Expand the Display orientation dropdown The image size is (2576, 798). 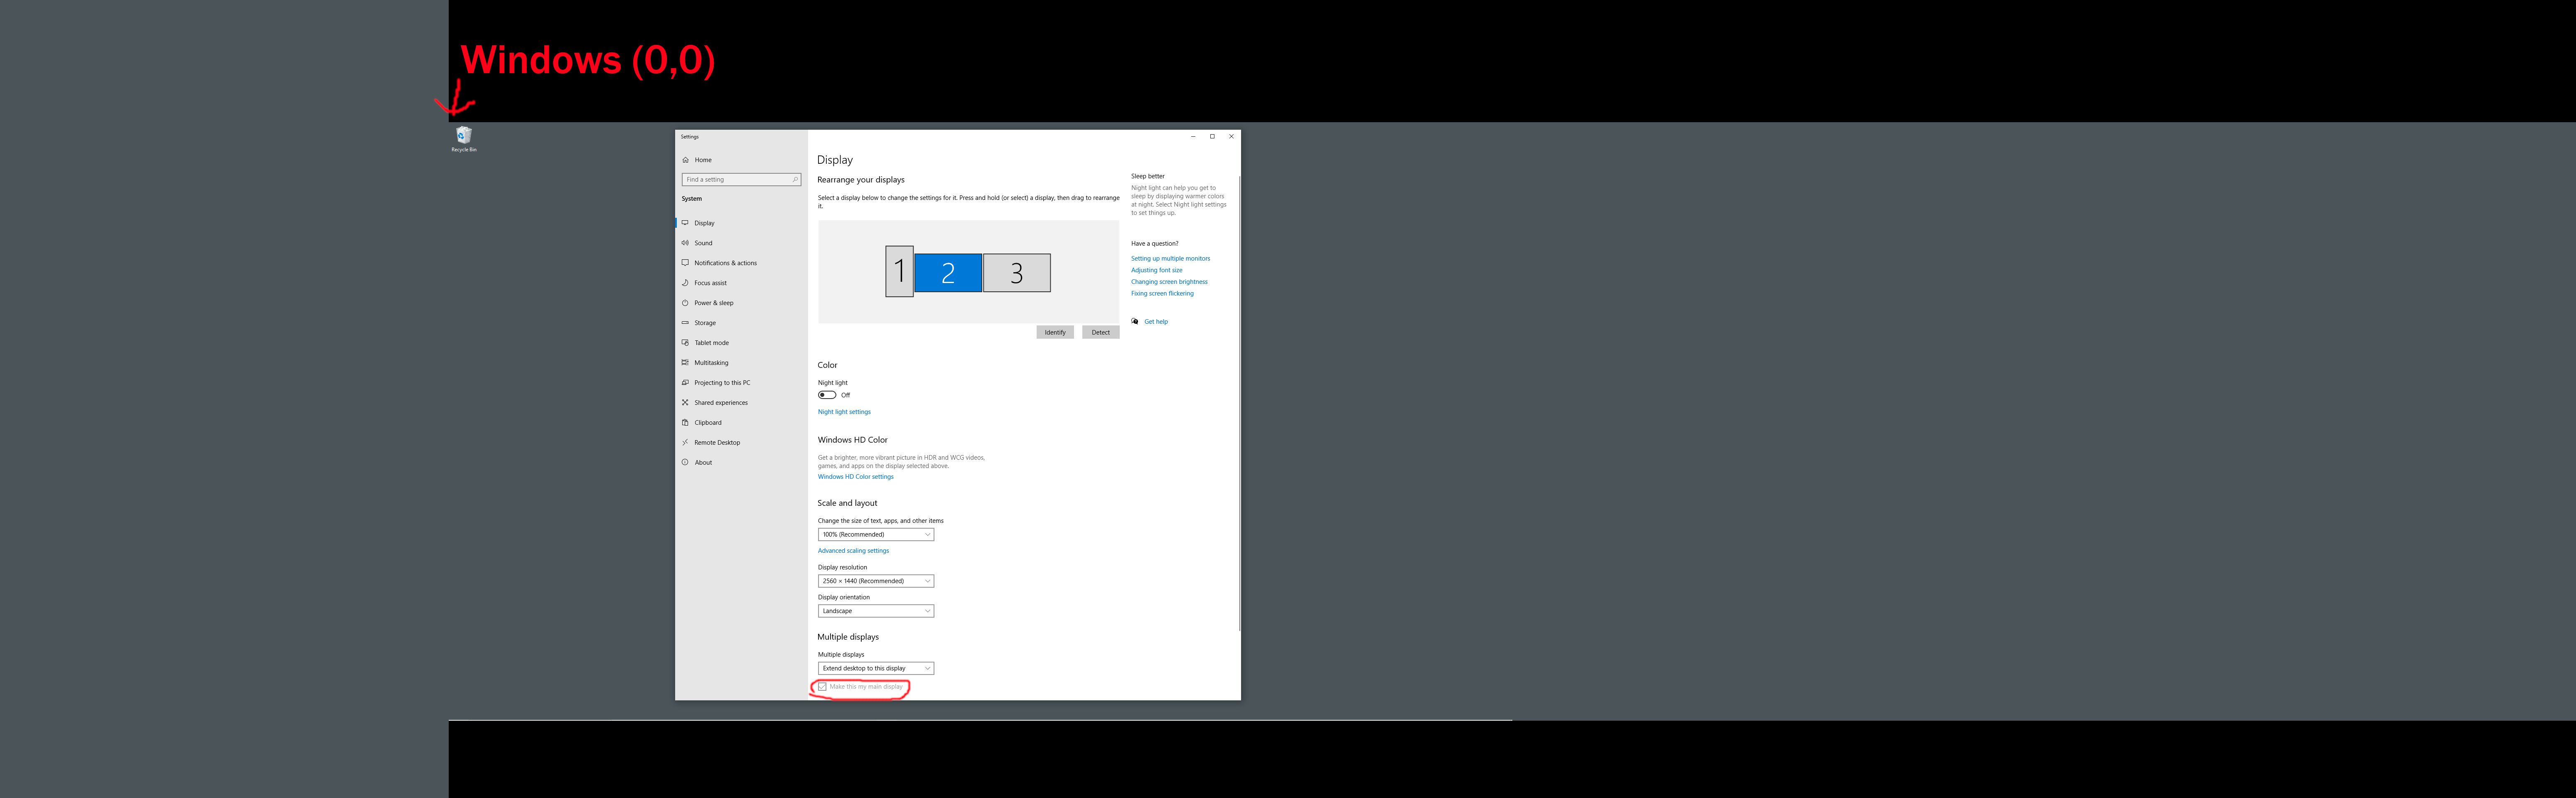[875, 611]
